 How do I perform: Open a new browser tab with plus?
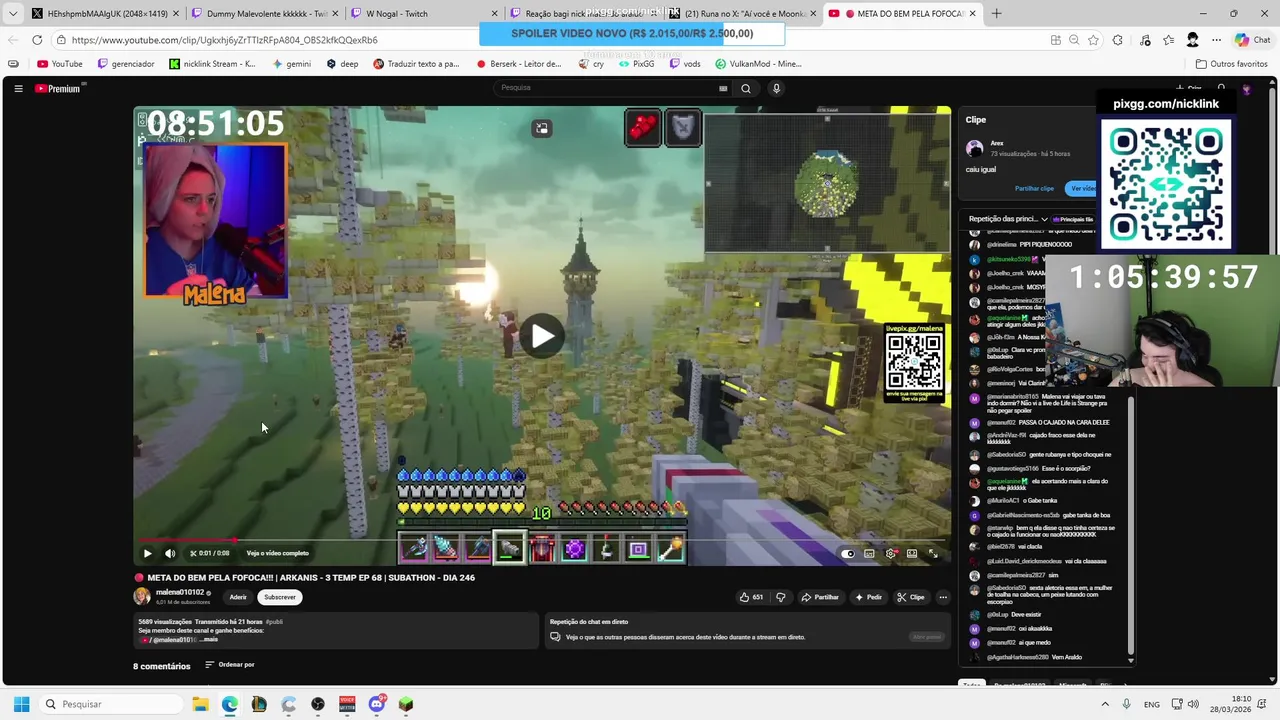[995, 14]
